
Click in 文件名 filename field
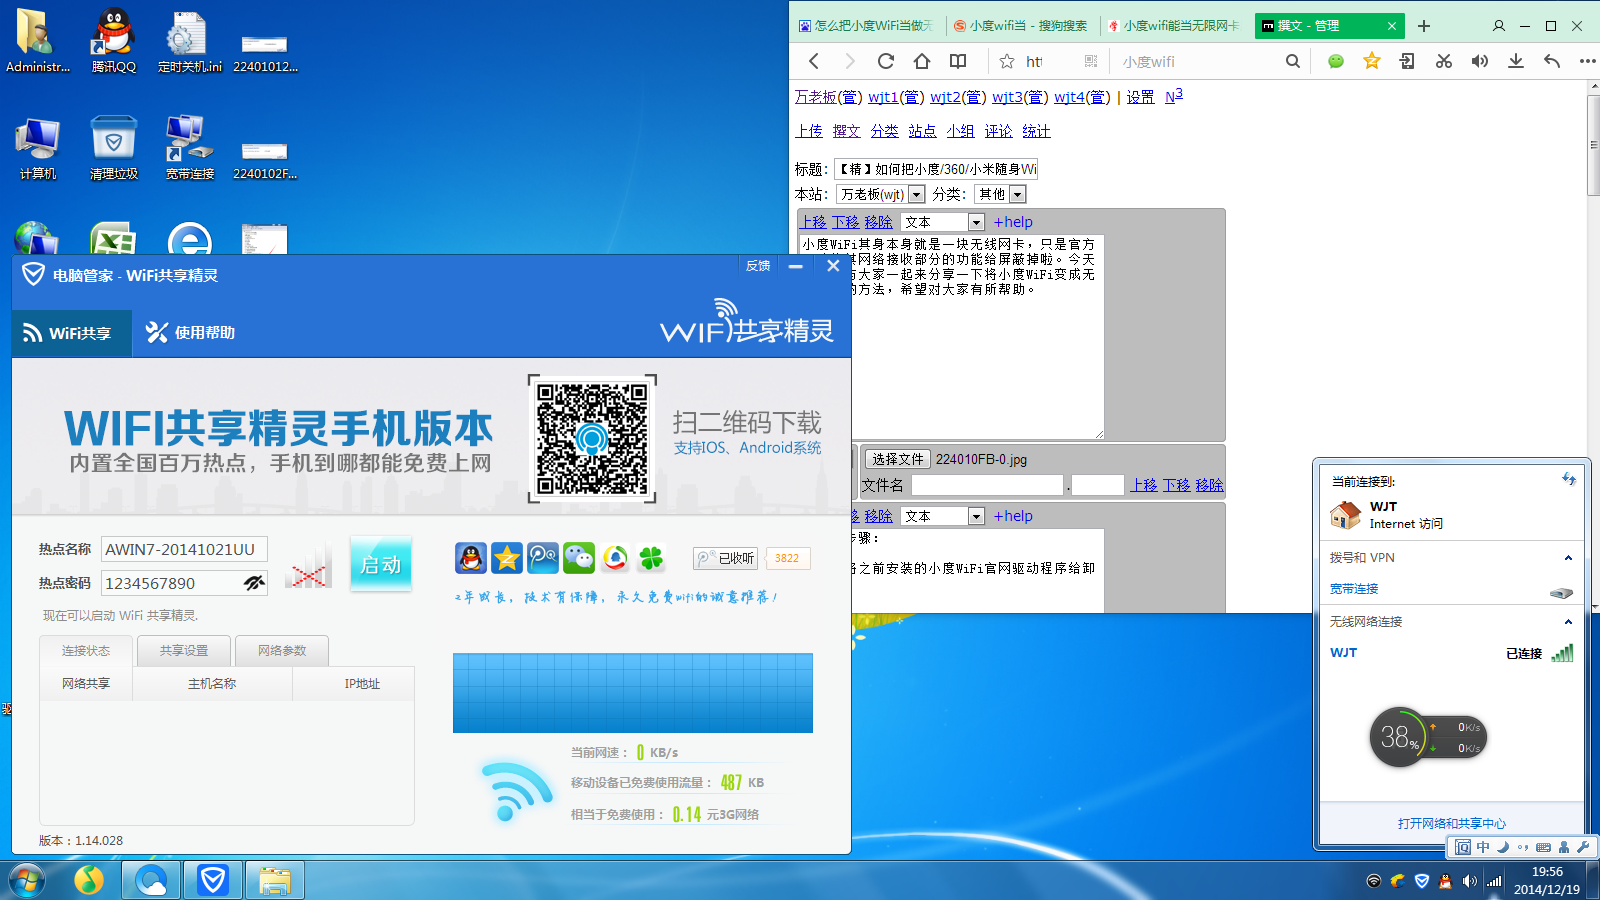pos(987,485)
